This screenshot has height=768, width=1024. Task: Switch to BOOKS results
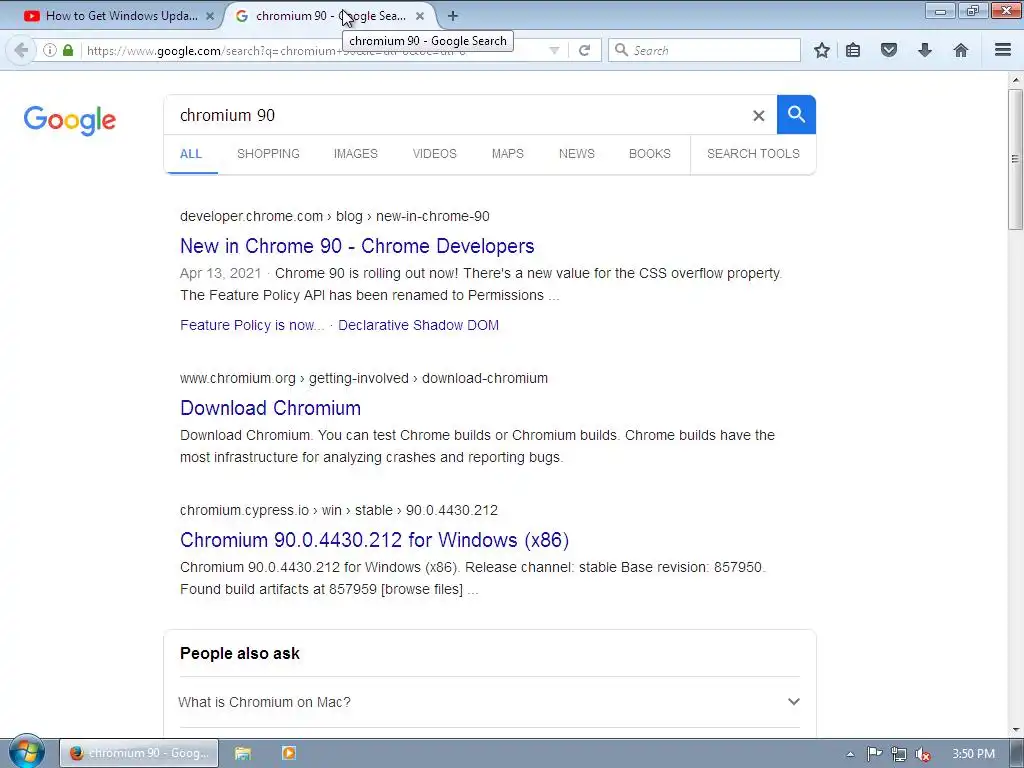(x=650, y=153)
